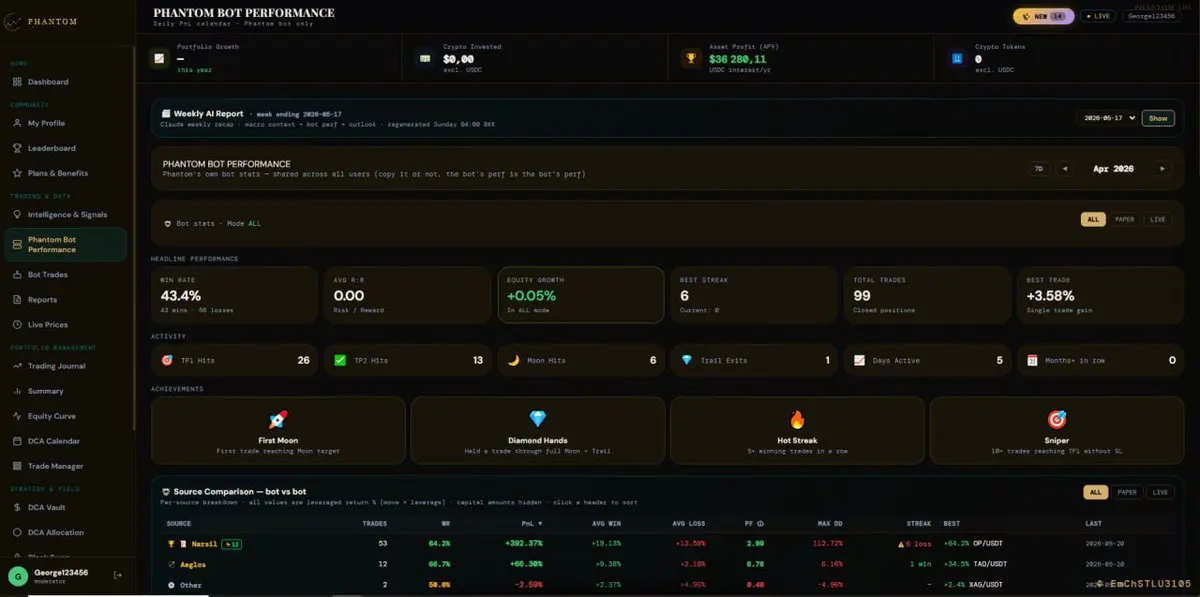Click the Weekly AI Report heading
1200x597 pixels.
(x=208, y=114)
